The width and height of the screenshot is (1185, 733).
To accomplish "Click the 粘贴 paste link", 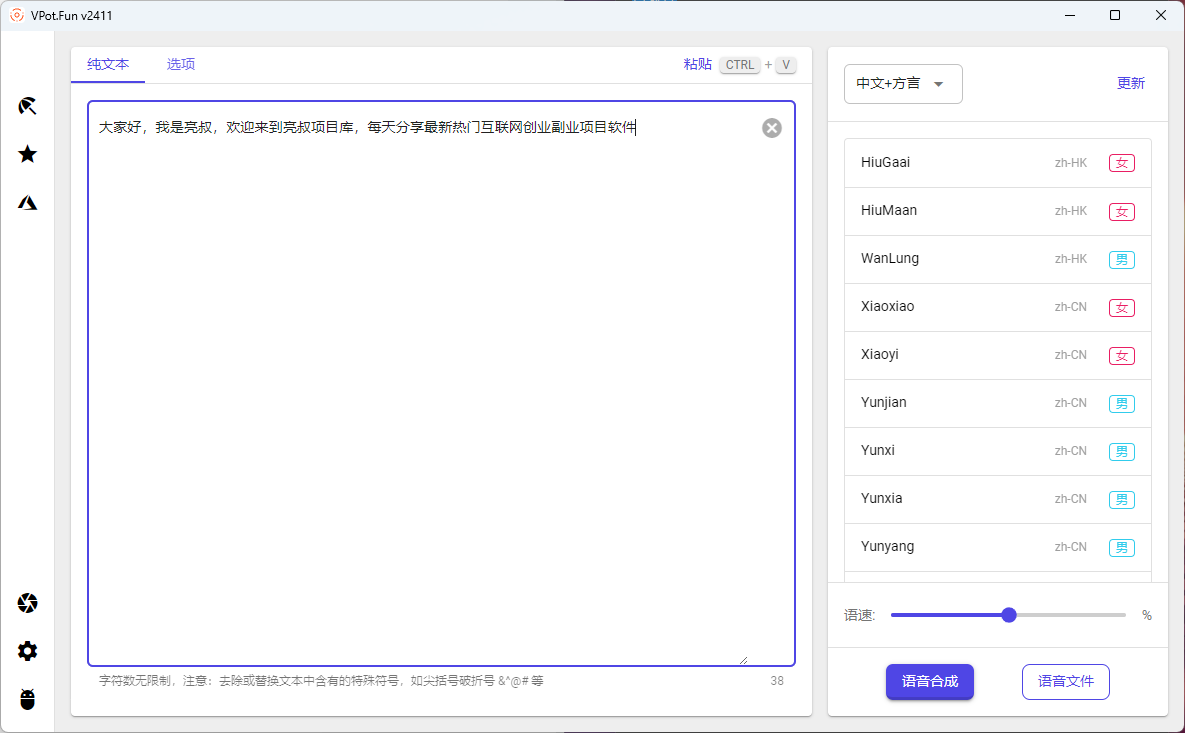I will click(697, 64).
